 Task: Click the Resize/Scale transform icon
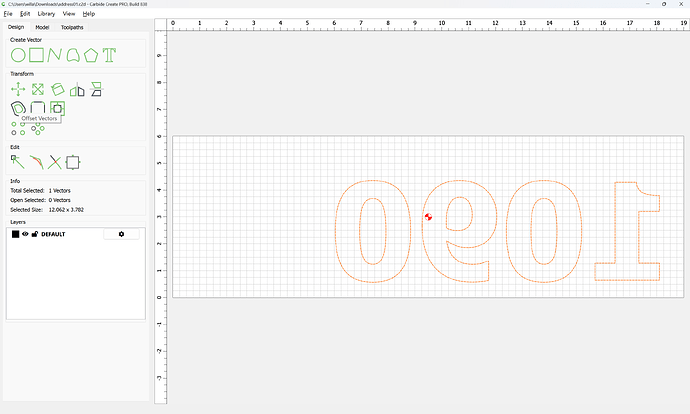[37, 89]
